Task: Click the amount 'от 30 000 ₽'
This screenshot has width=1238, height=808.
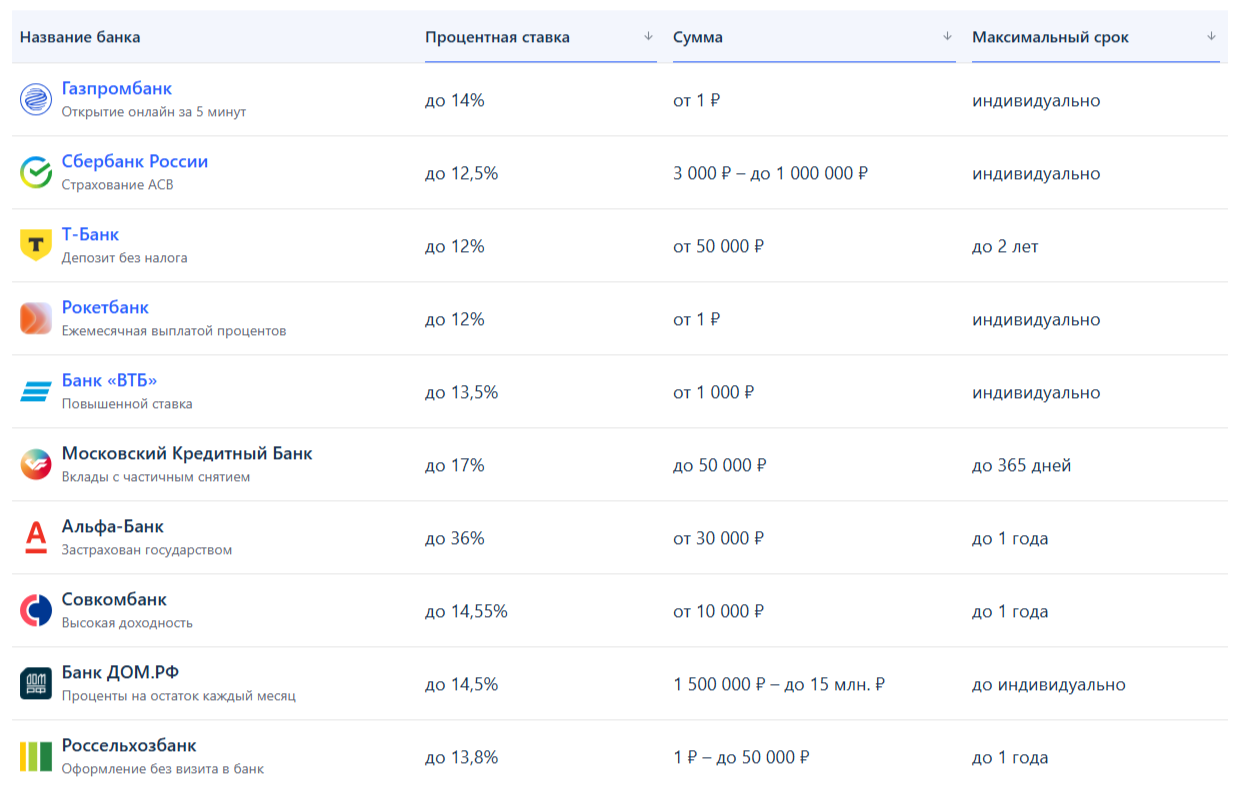Action: click(719, 538)
